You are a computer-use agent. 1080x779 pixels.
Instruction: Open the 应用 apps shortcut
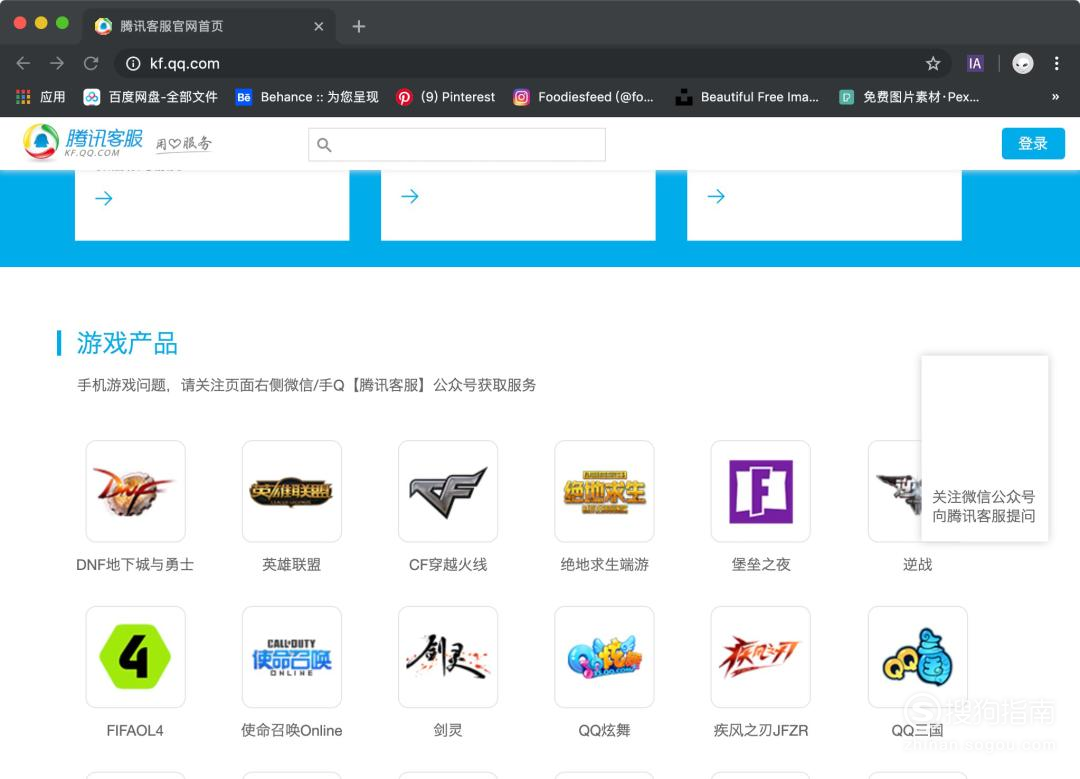(41, 97)
